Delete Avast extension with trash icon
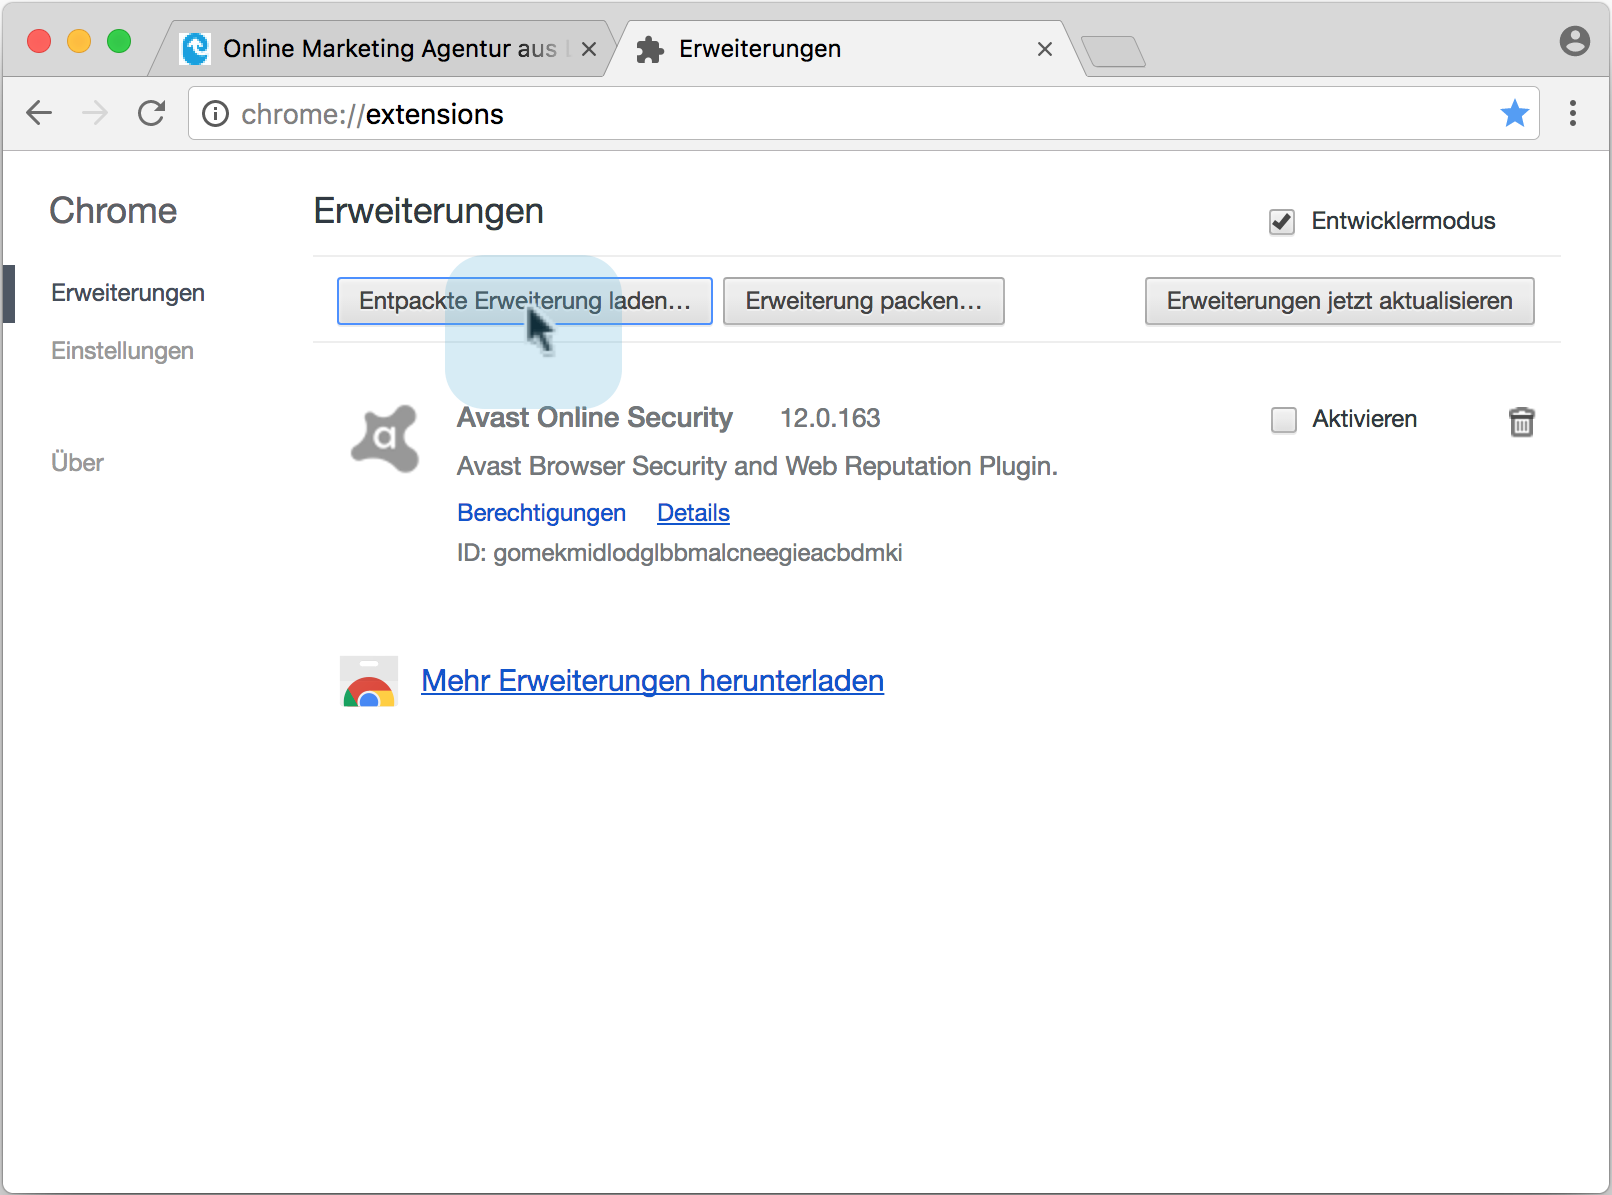This screenshot has width=1612, height=1195. (1521, 422)
